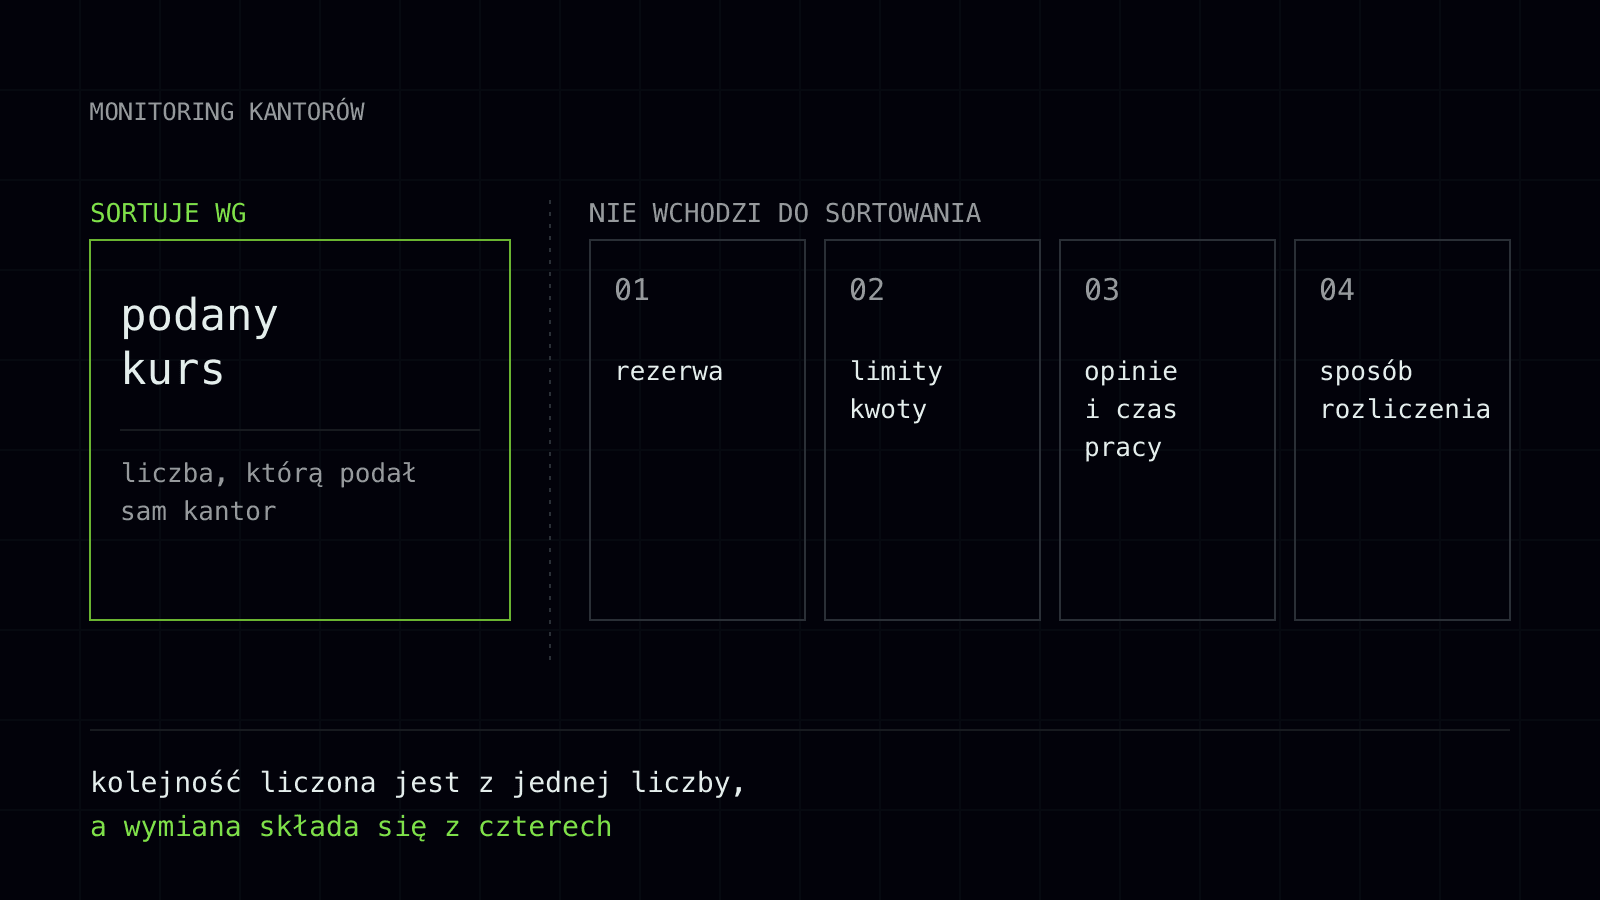Image resolution: width=1600 pixels, height=900 pixels.
Task: Click the 'MONITORING KANTORÓW' header text
Action: click(227, 111)
